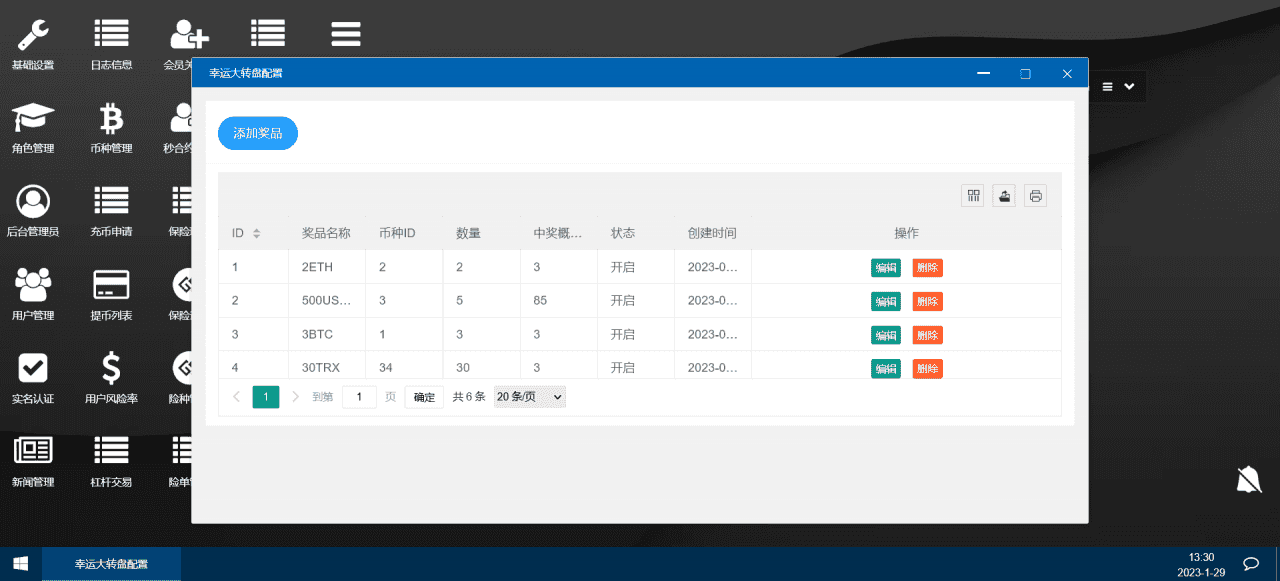This screenshot has width=1280, height=581.
Task: Open the 新闻管理 newspaper icon
Action: (33, 461)
